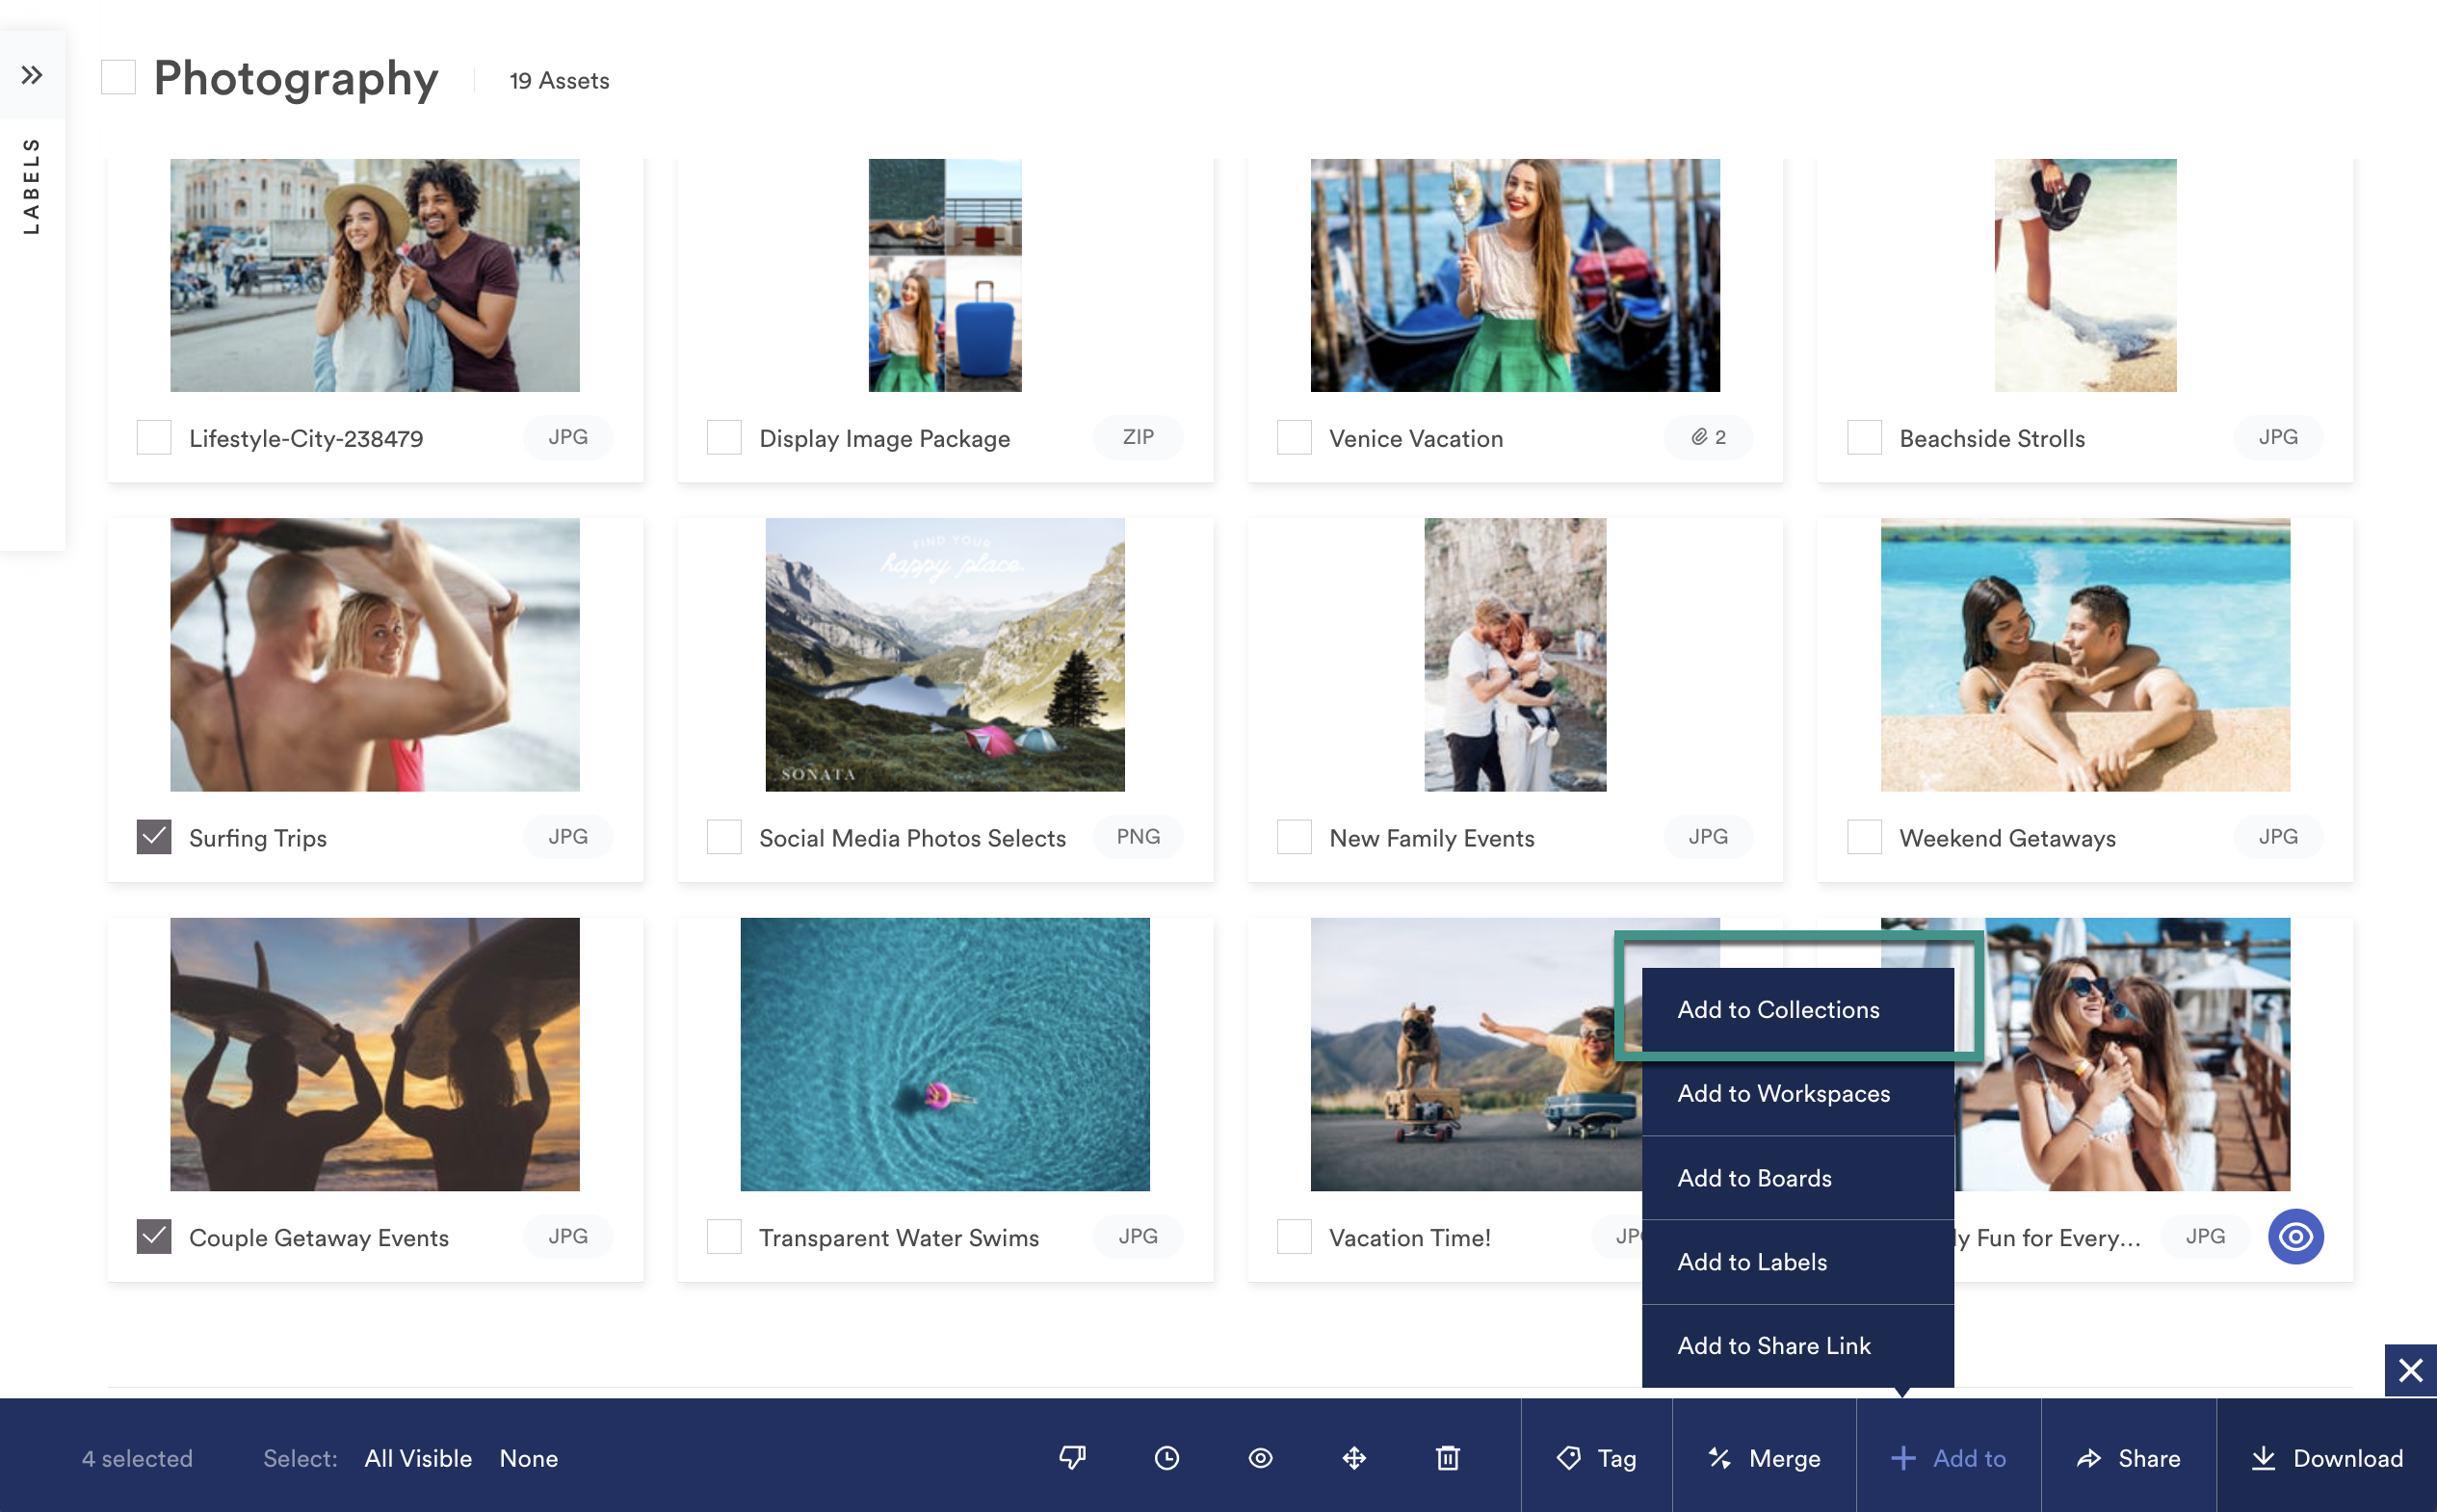Expand the Labels sidebar with double chevron

tap(32, 75)
